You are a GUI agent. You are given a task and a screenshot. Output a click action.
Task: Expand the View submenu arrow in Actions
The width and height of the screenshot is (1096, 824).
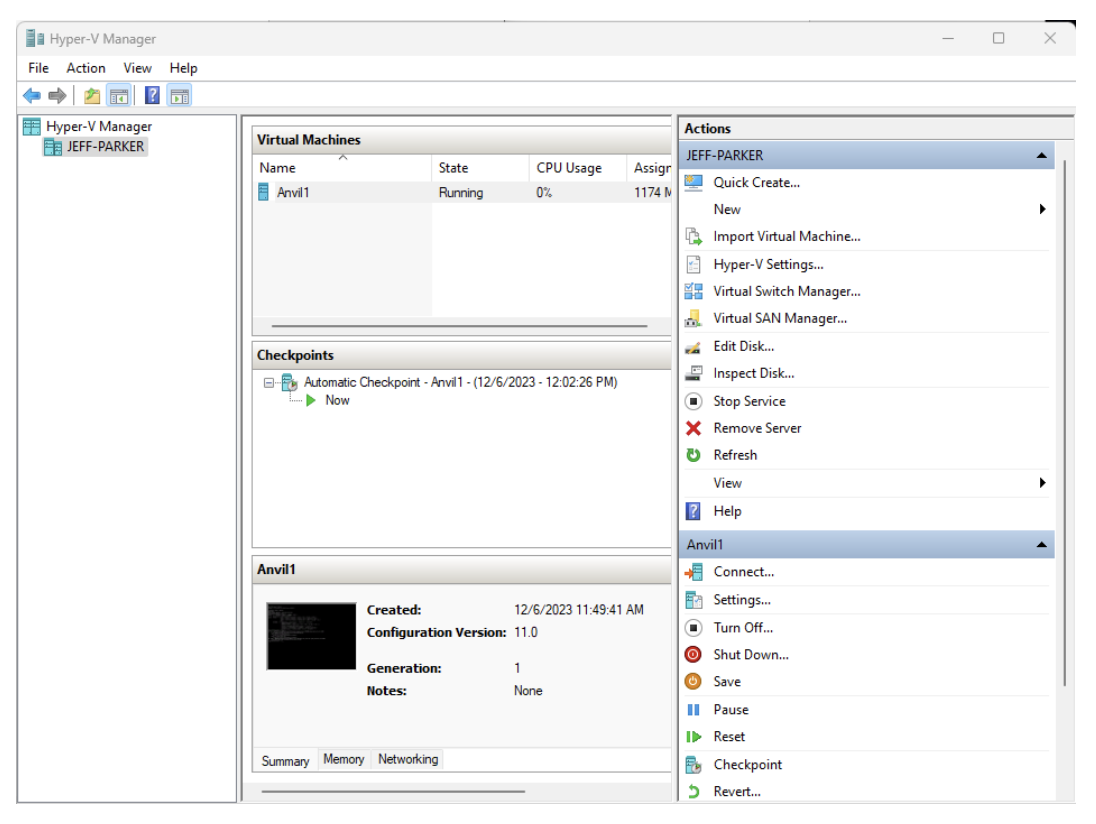pos(1042,483)
